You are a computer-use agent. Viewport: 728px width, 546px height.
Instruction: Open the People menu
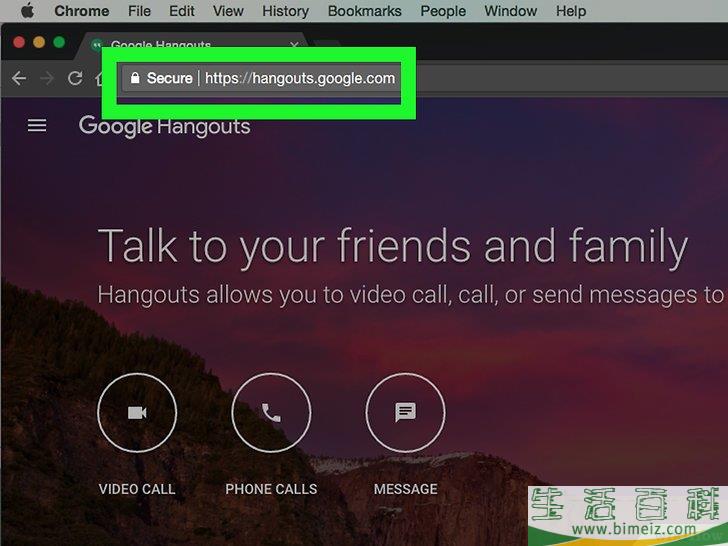coord(443,11)
